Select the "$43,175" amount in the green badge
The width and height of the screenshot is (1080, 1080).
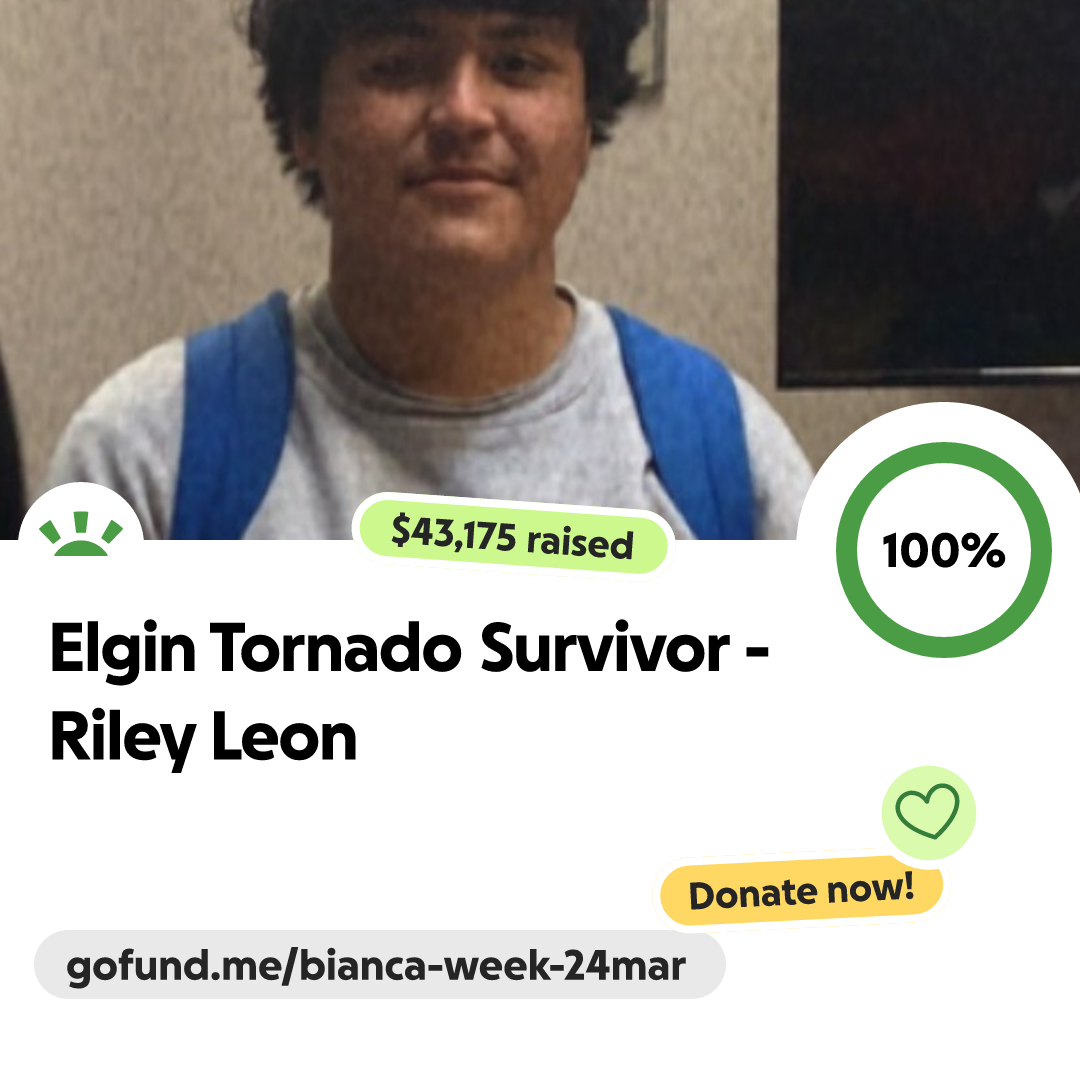[x=453, y=534]
